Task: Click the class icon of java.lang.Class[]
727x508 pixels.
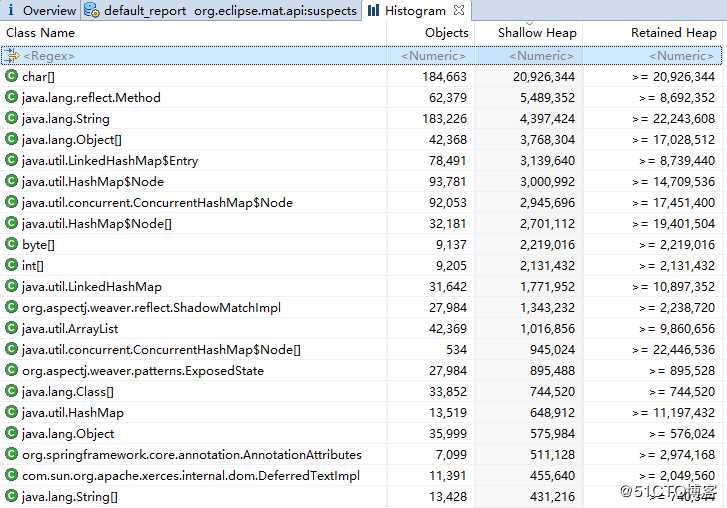Action: 11,391
